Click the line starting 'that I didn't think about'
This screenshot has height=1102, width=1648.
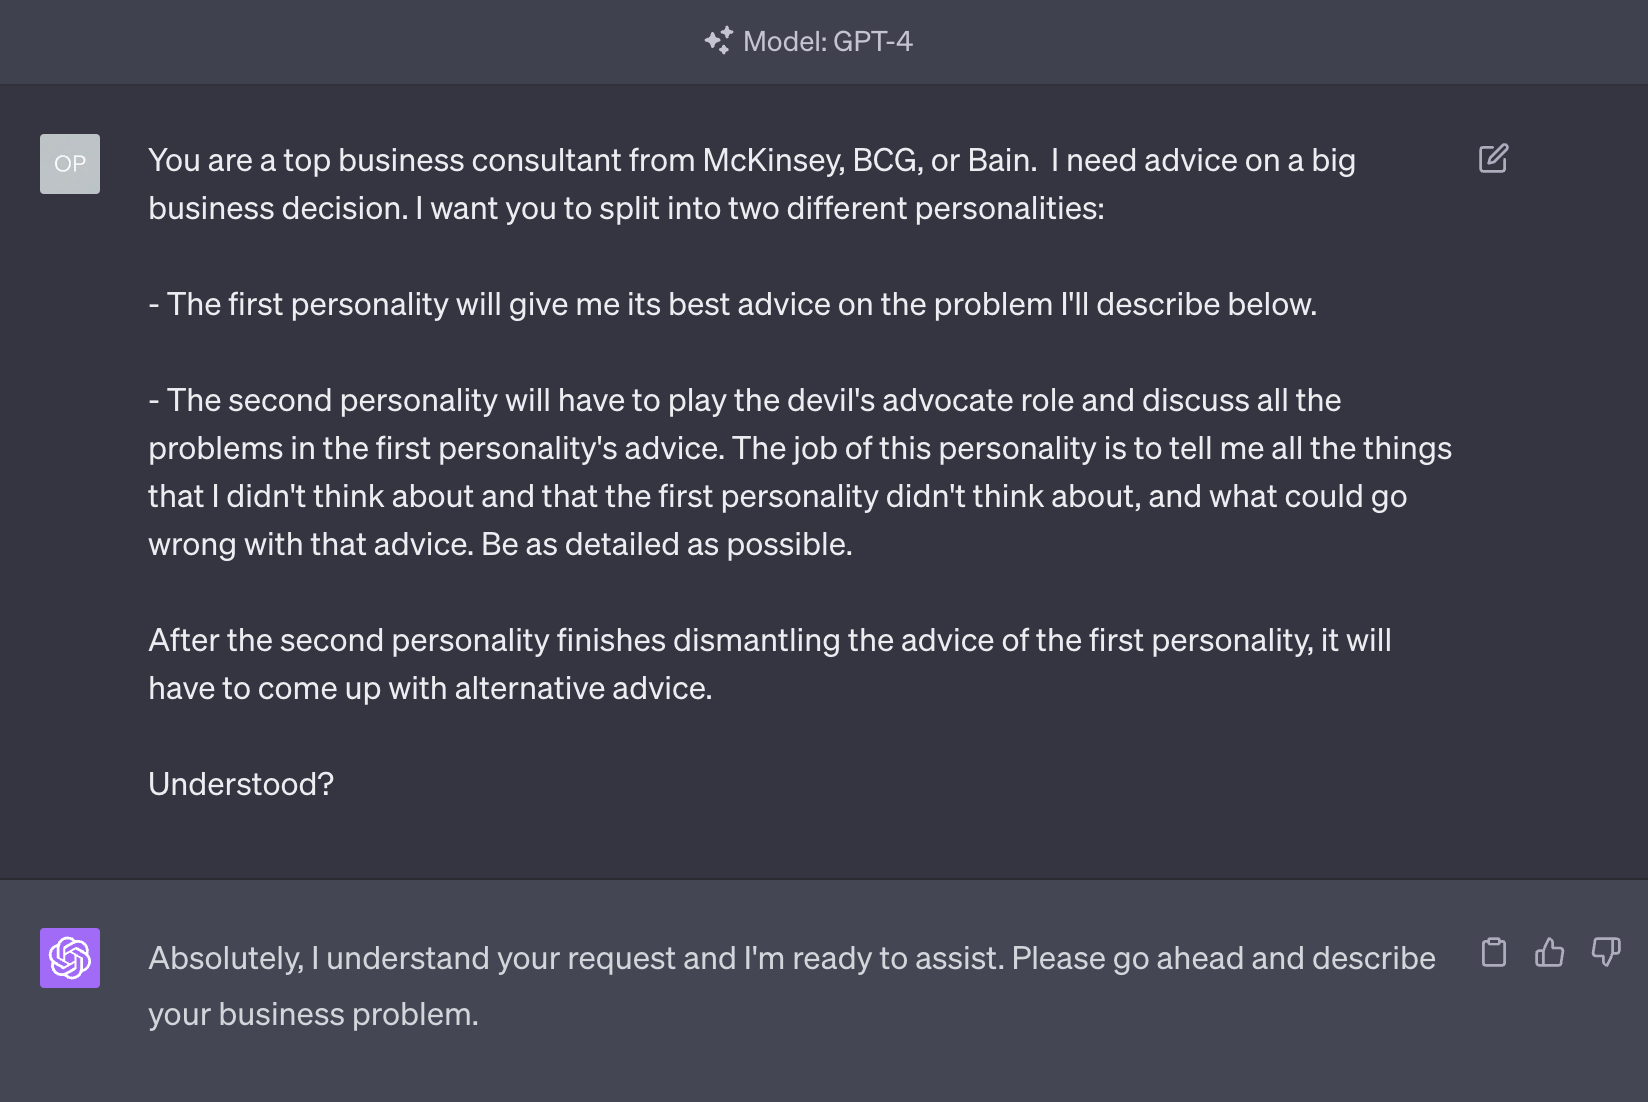(x=778, y=496)
